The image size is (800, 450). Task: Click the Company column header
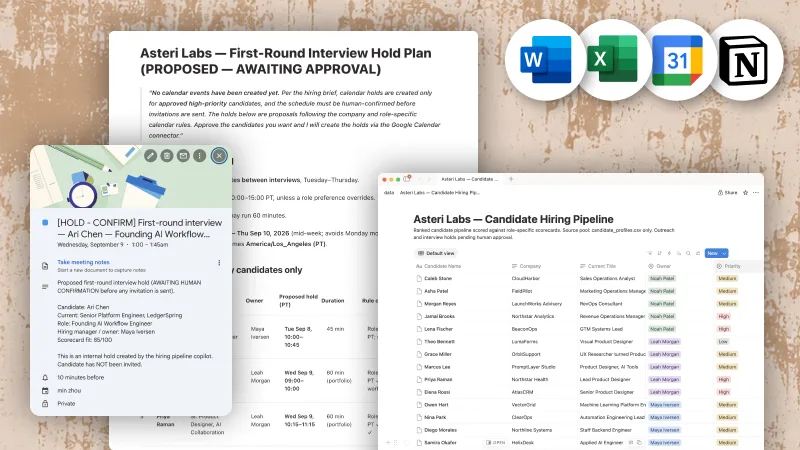[x=526, y=266]
